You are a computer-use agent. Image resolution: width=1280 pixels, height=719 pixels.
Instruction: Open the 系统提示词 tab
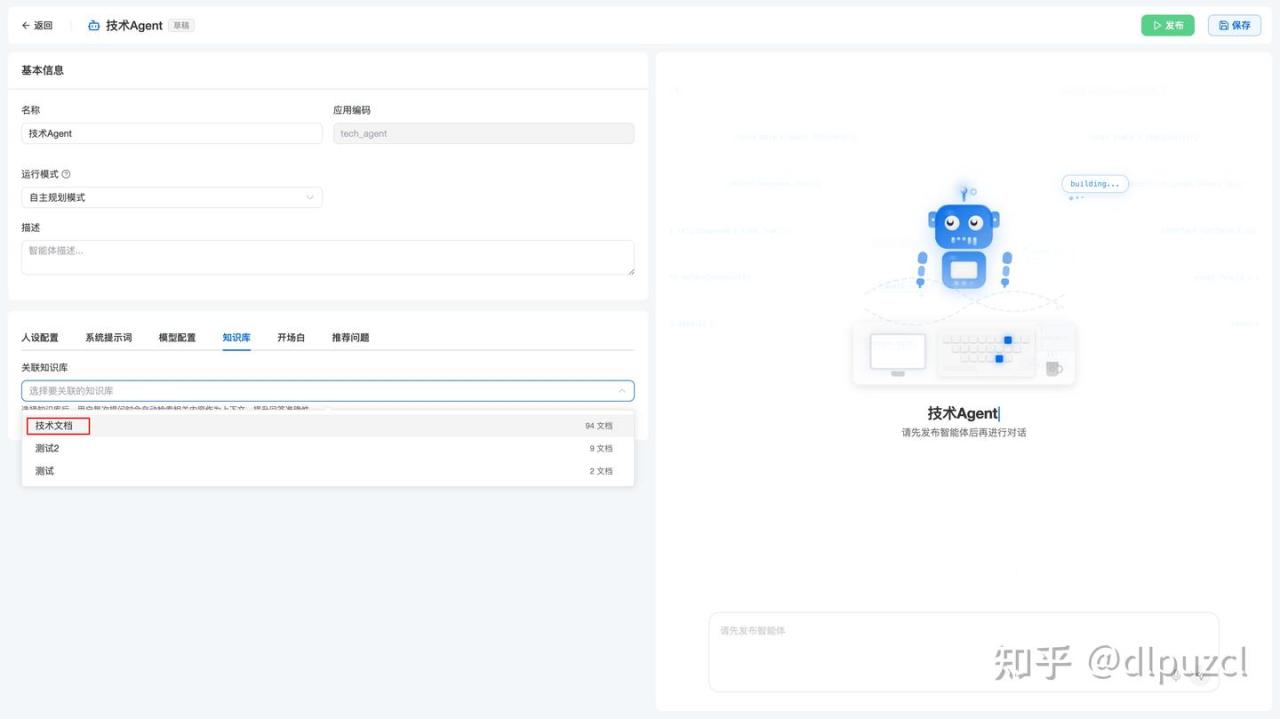108,338
